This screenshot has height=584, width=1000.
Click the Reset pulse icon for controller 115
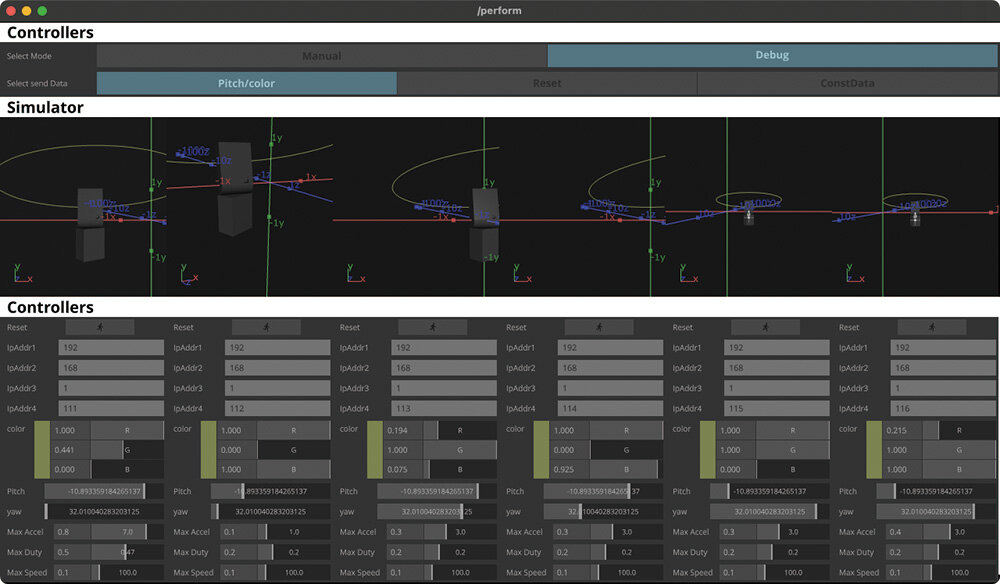pos(764,327)
